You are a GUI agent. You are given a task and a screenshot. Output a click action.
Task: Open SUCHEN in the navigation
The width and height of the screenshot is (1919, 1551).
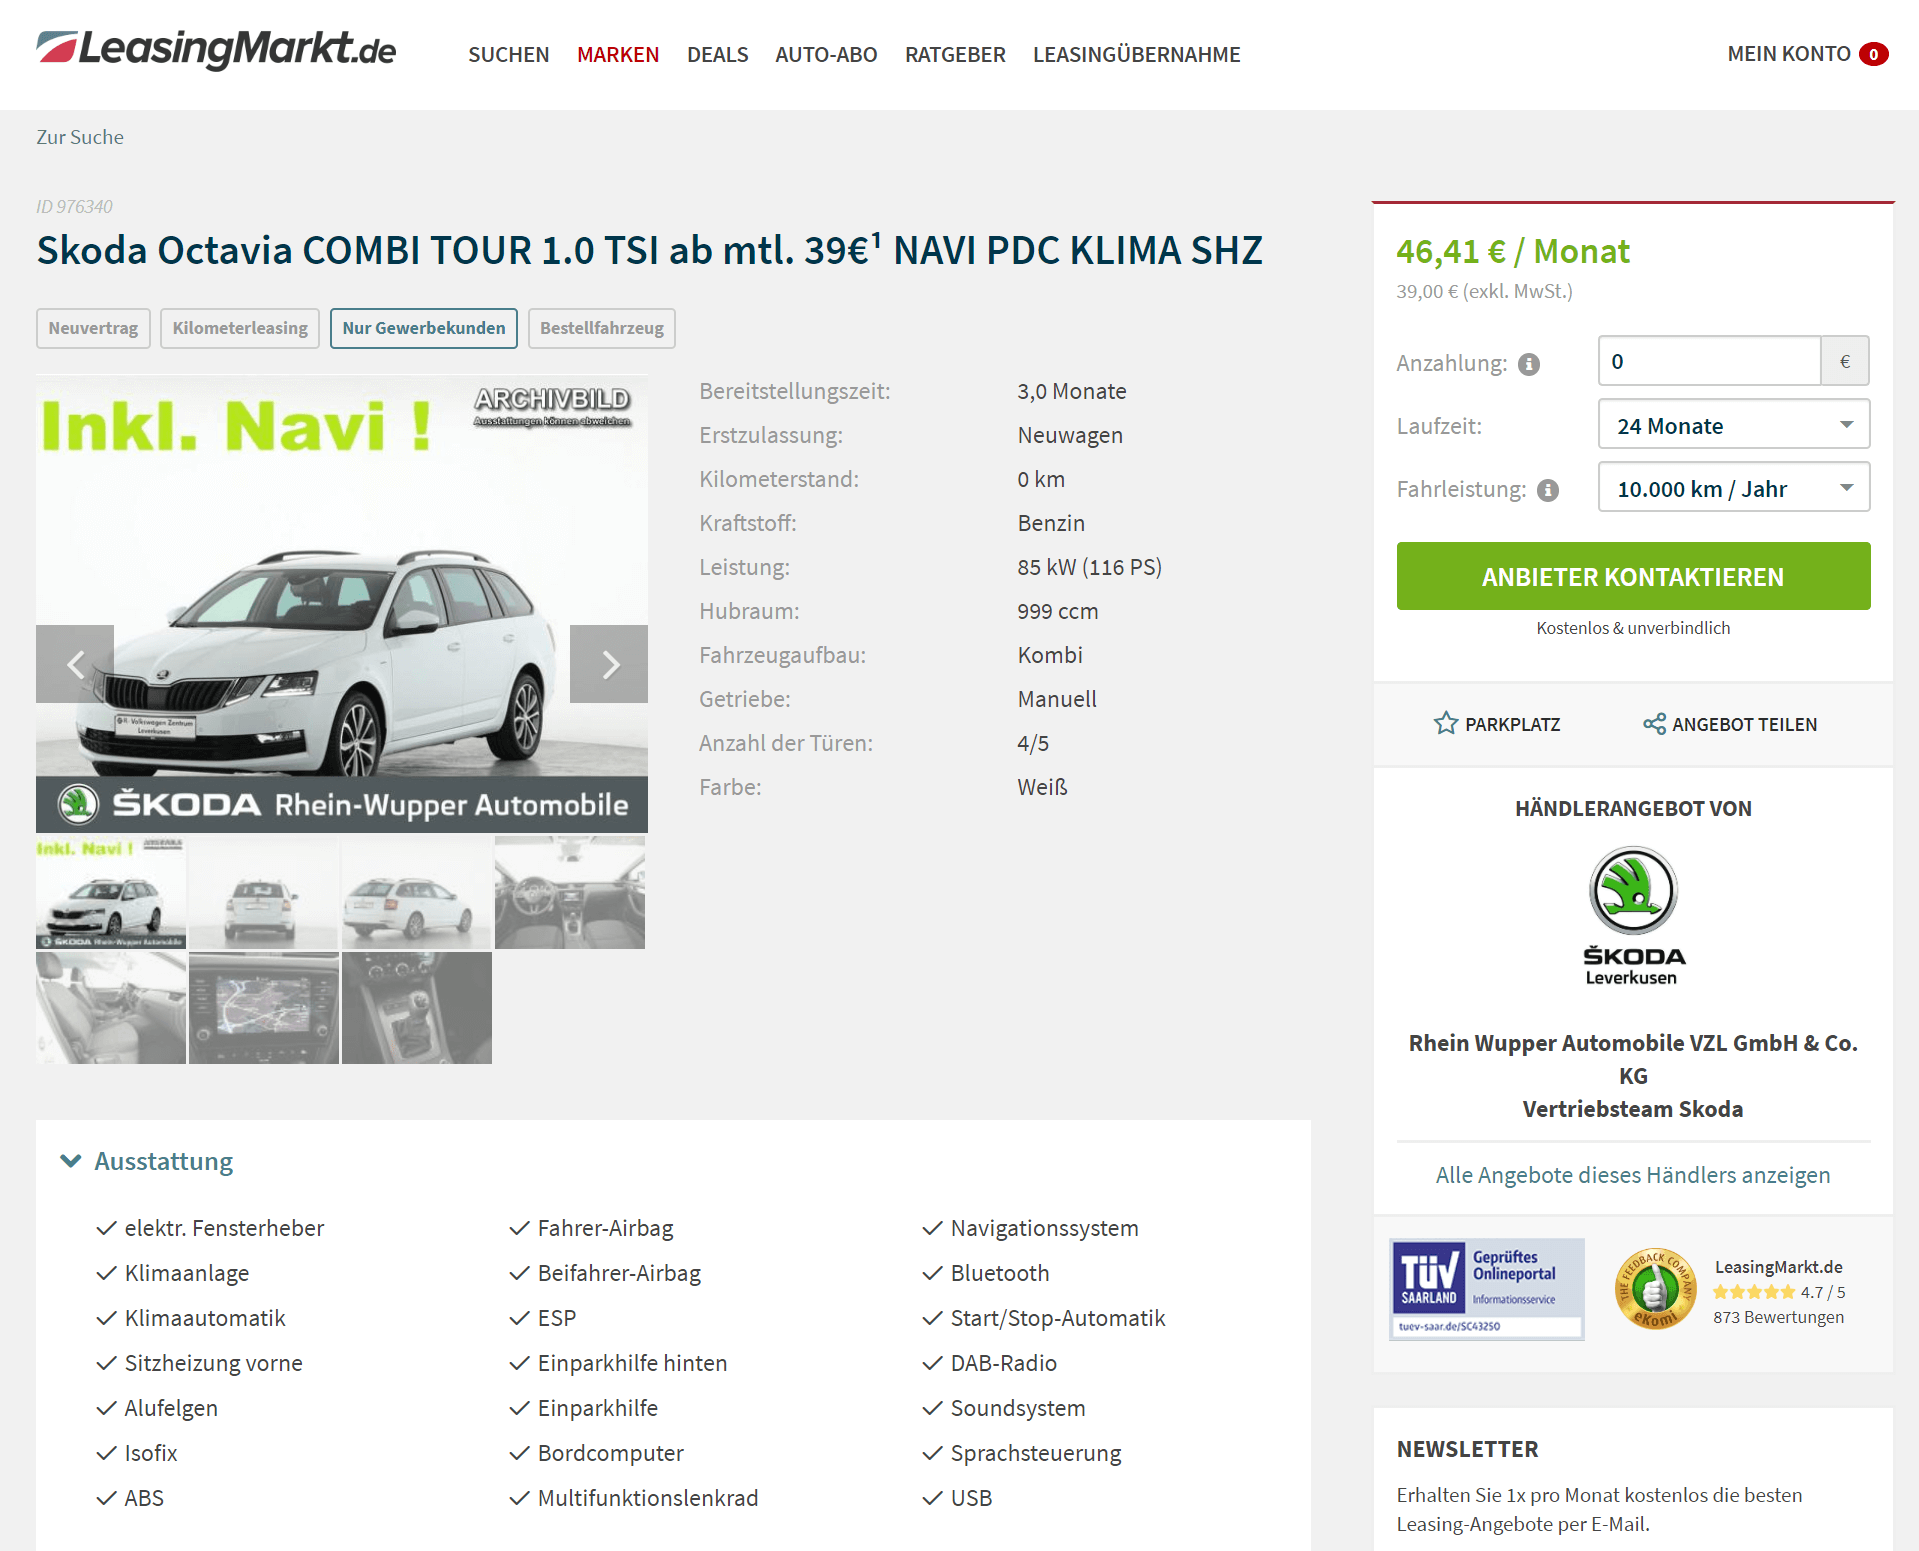[x=508, y=54]
